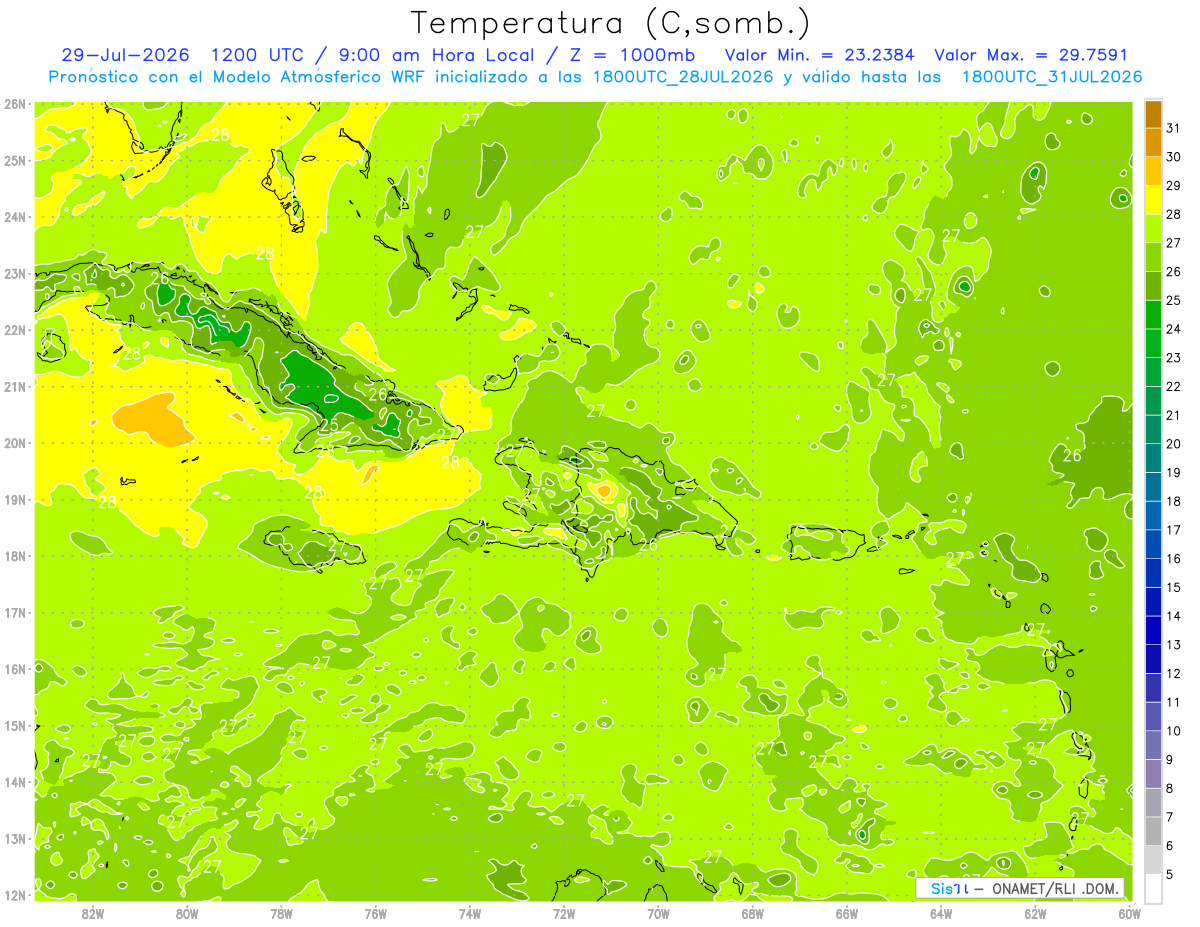
Task: Click the colorbar label '20'
Action: pos(1174,444)
